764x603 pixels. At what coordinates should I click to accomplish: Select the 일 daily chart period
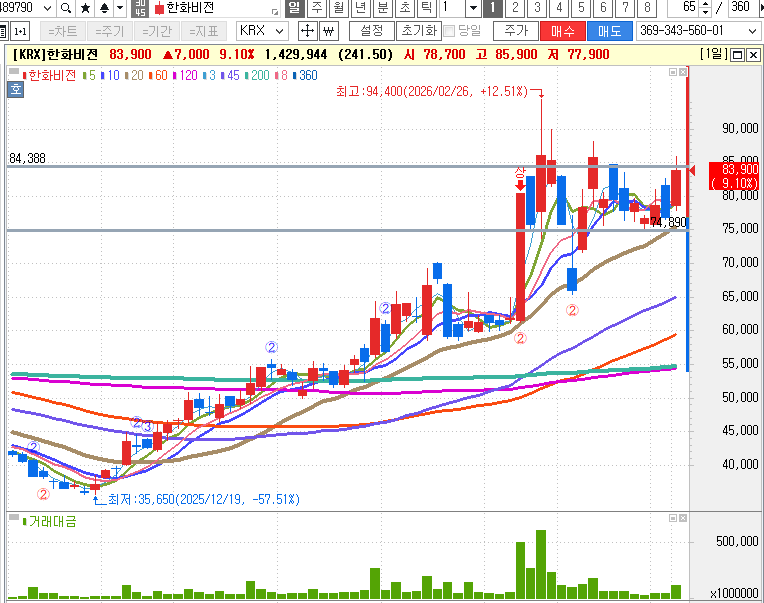pos(294,7)
